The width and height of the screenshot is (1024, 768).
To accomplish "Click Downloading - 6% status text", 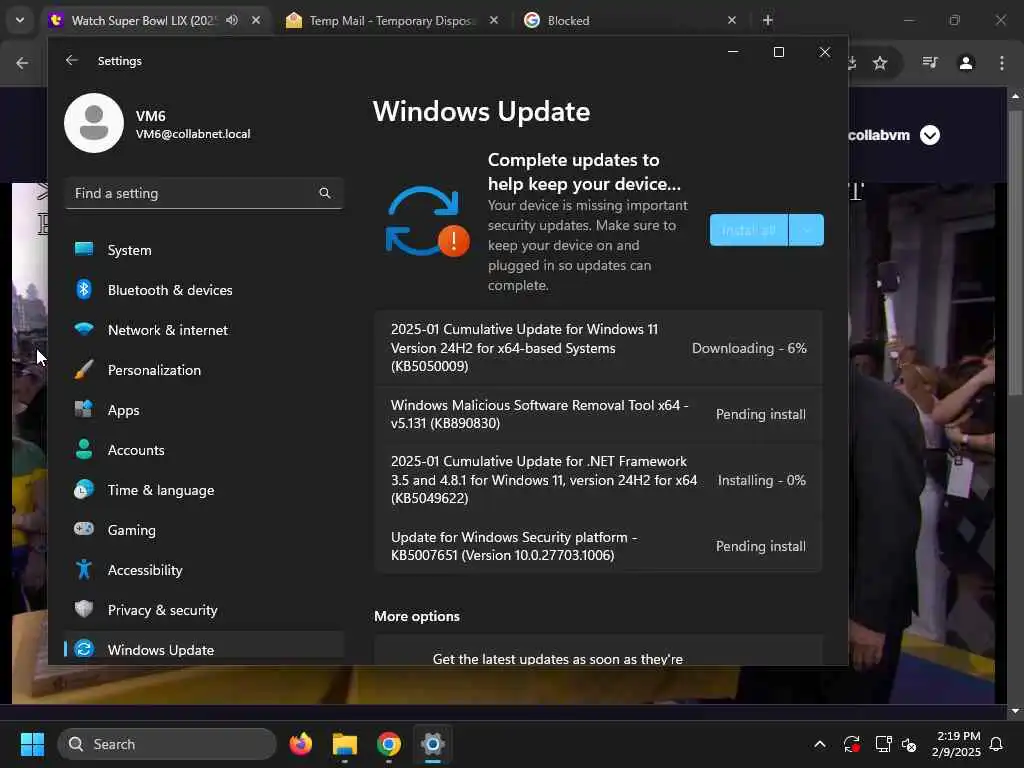I will click(x=749, y=348).
